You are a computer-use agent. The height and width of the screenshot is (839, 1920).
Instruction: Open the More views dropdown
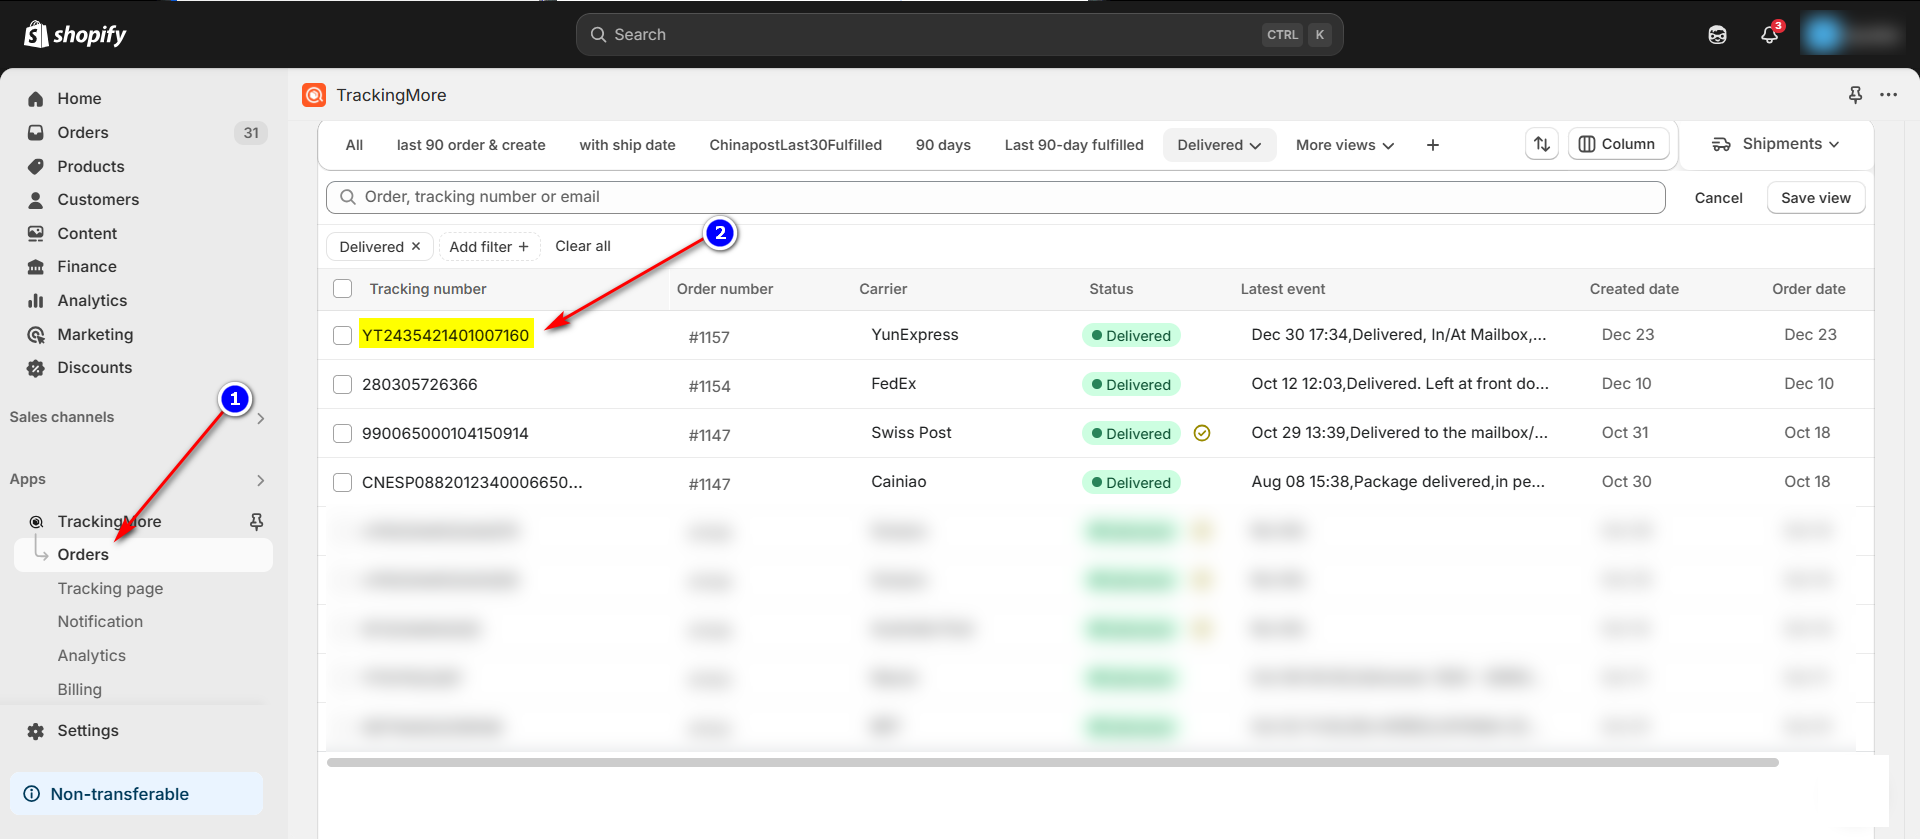pyautogui.click(x=1345, y=145)
